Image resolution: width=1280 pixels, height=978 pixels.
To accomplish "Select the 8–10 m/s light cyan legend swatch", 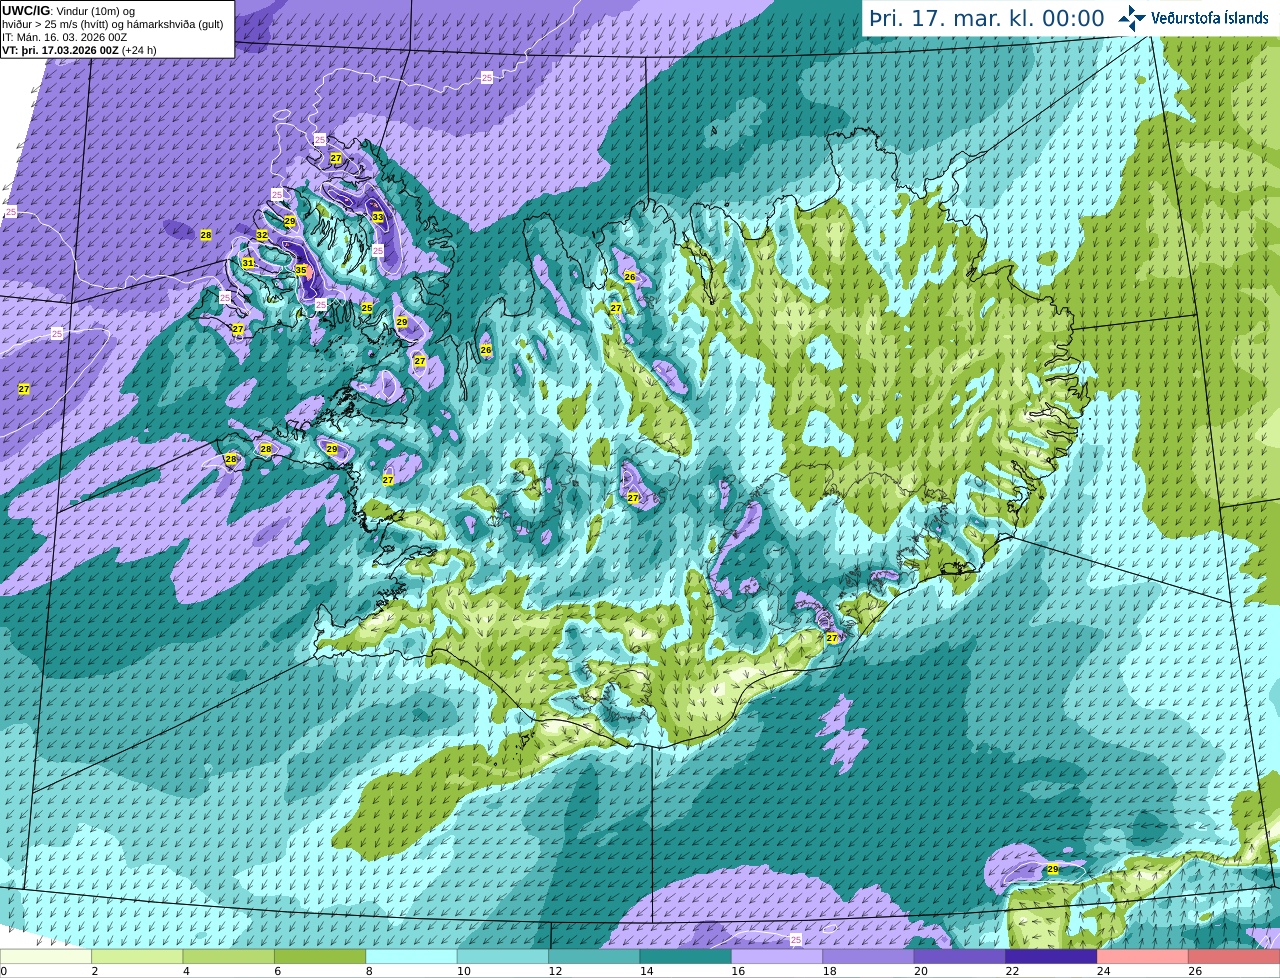I will click(411, 956).
